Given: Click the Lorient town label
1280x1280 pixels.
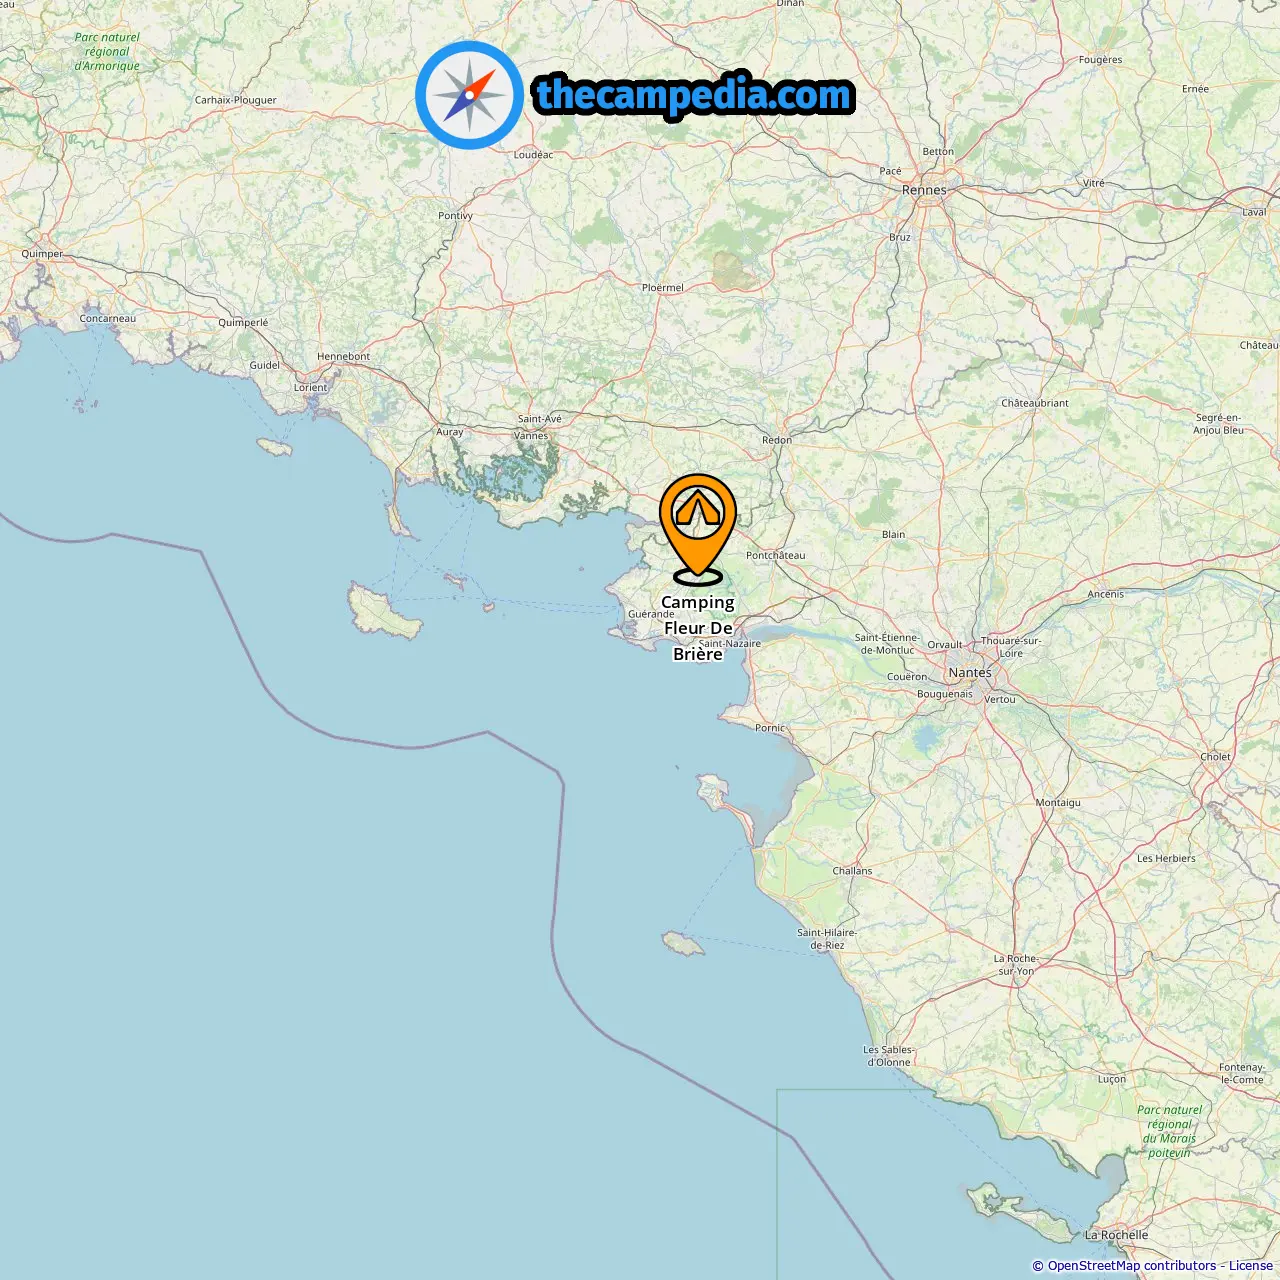Looking at the screenshot, I should point(310,388).
